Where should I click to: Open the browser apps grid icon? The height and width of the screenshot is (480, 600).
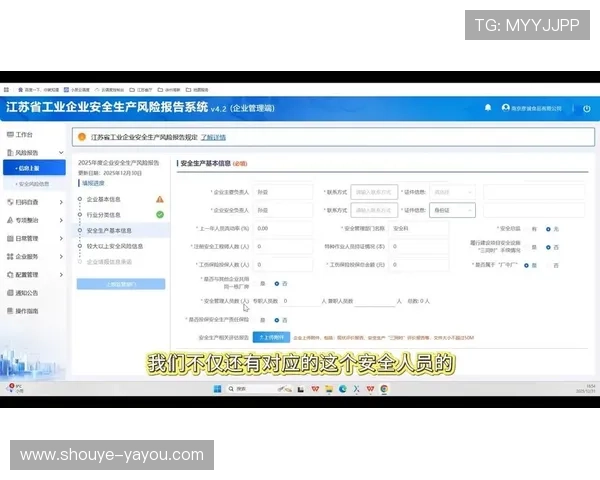click(6, 90)
